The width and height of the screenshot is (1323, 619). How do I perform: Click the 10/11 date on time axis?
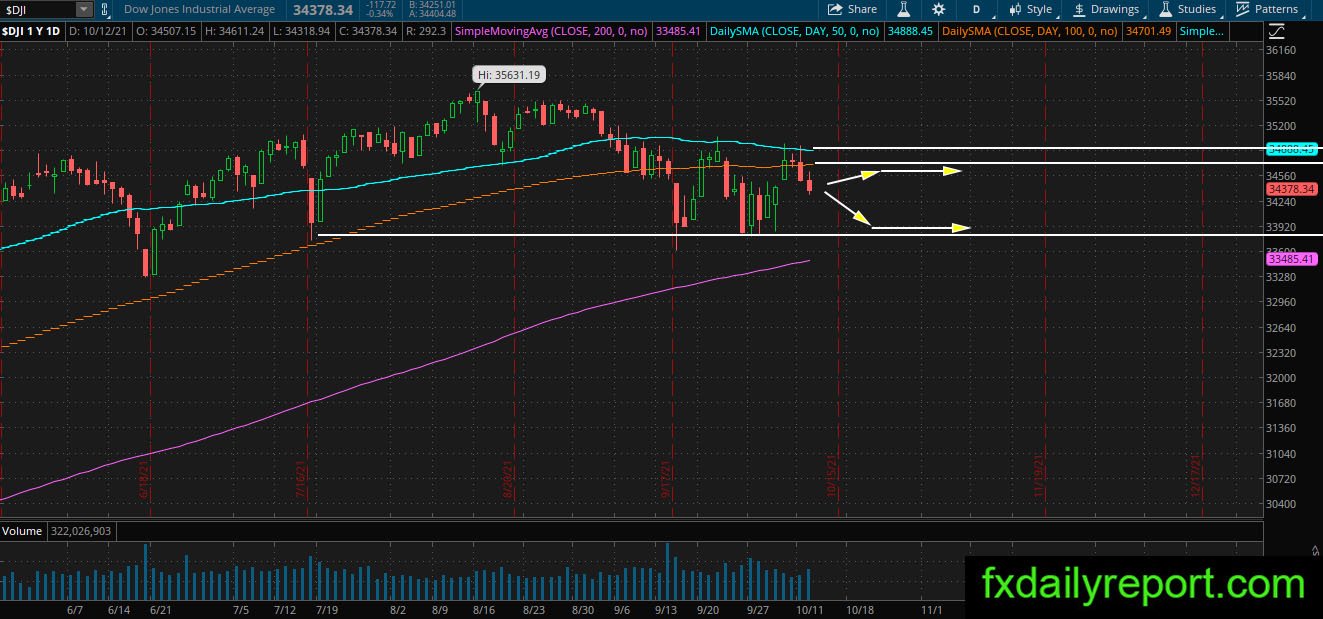(812, 608)
